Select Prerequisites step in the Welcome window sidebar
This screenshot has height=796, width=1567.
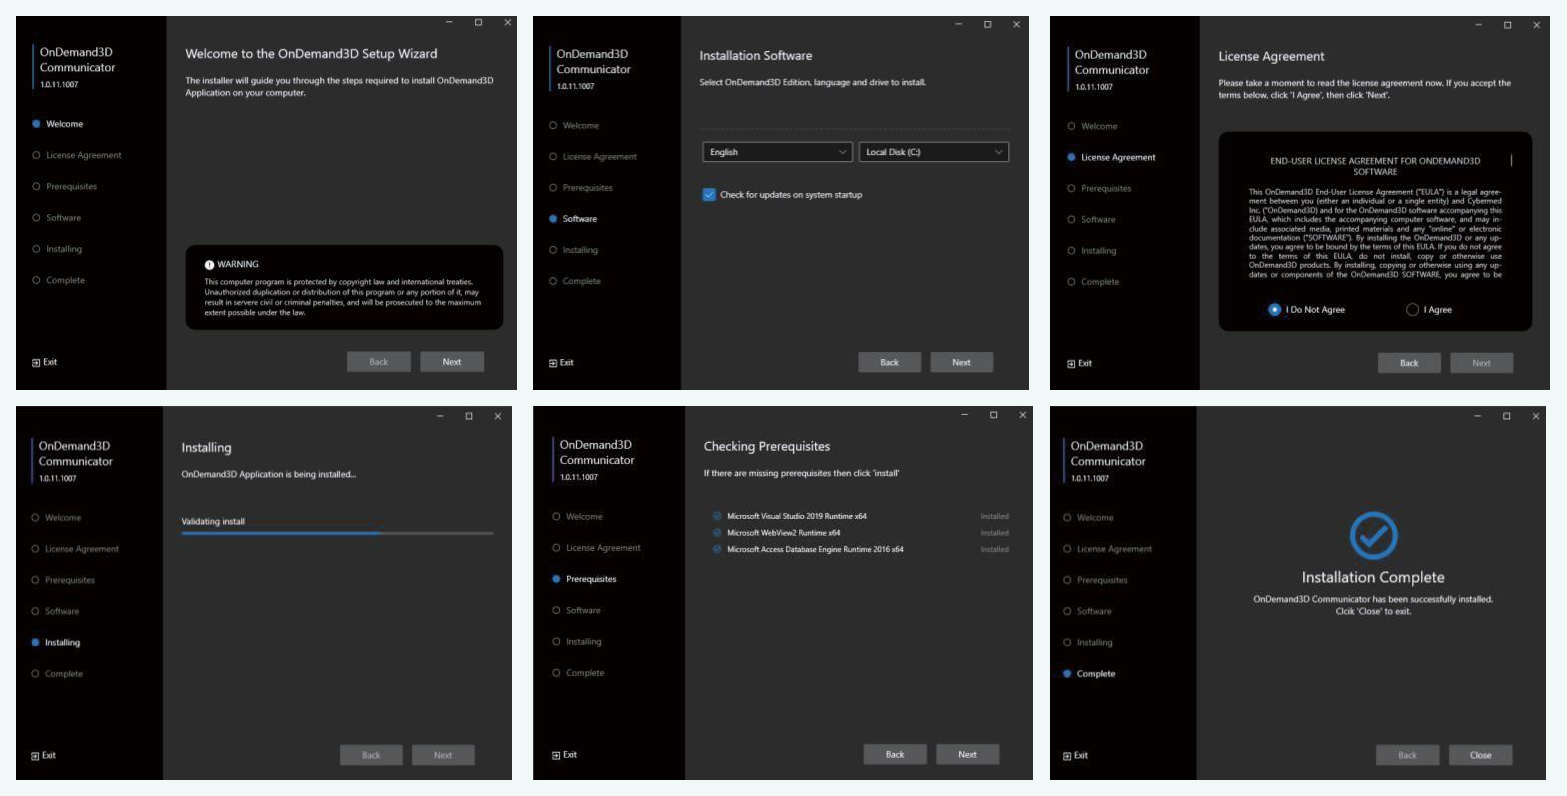65,187
